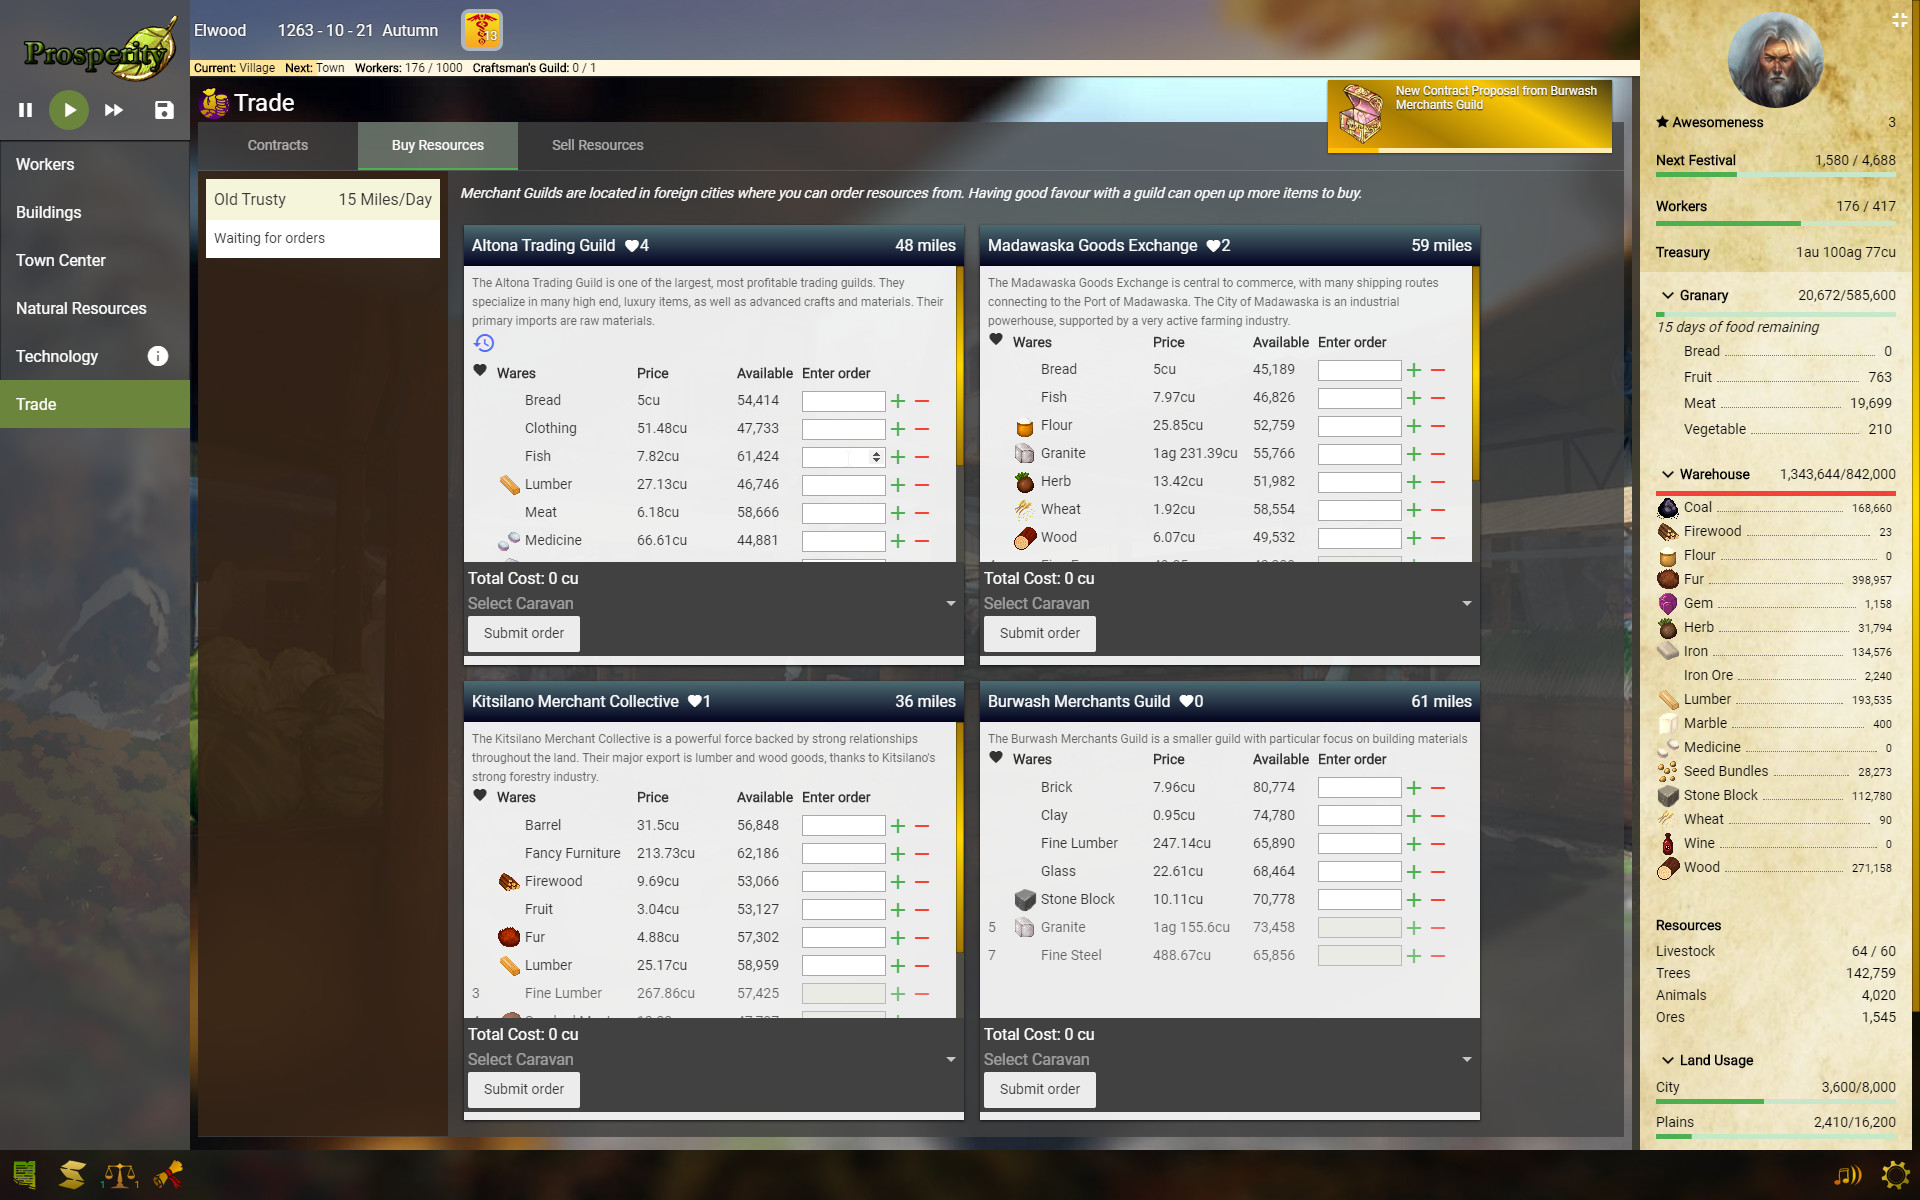Collapse the Granary section
The width and height of the screenshot is (1920, 1200).
[x=1667, y=295]
